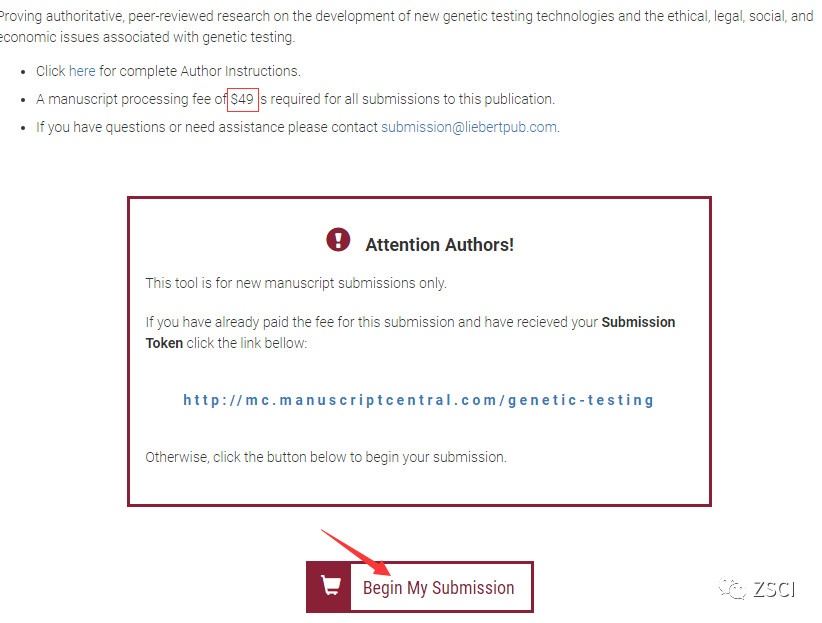Image resolution: width=822 pixels, height=623 pixels.
Task: Open the manuscriptcentral genetic-testing URL
Action: [x=418, y=400]
